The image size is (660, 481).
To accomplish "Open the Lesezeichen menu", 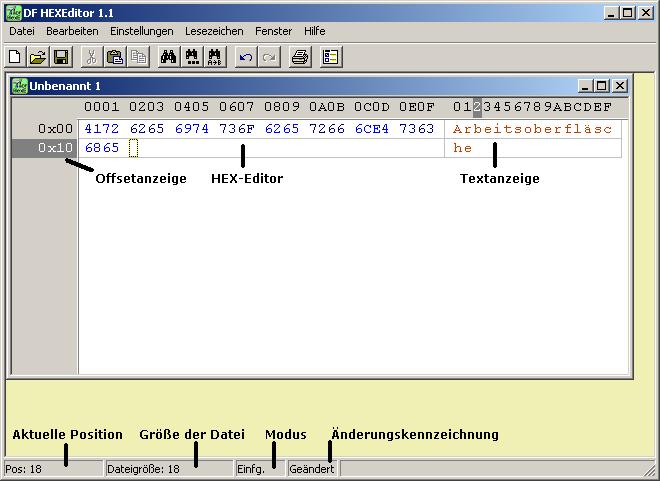I will pos(214,31).
